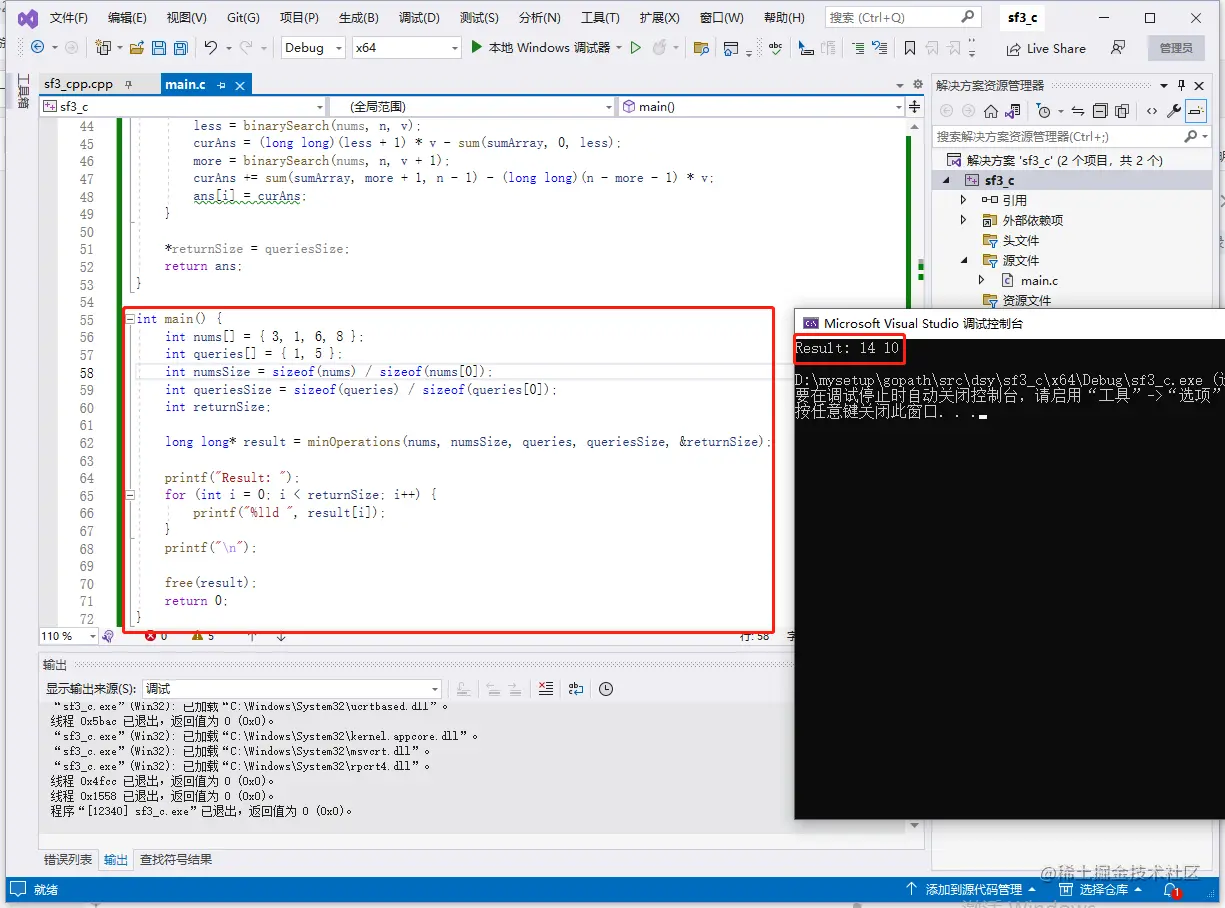1225x908 pixels.
Task: Collapse the main function fold marker
Action: point(129,319)
